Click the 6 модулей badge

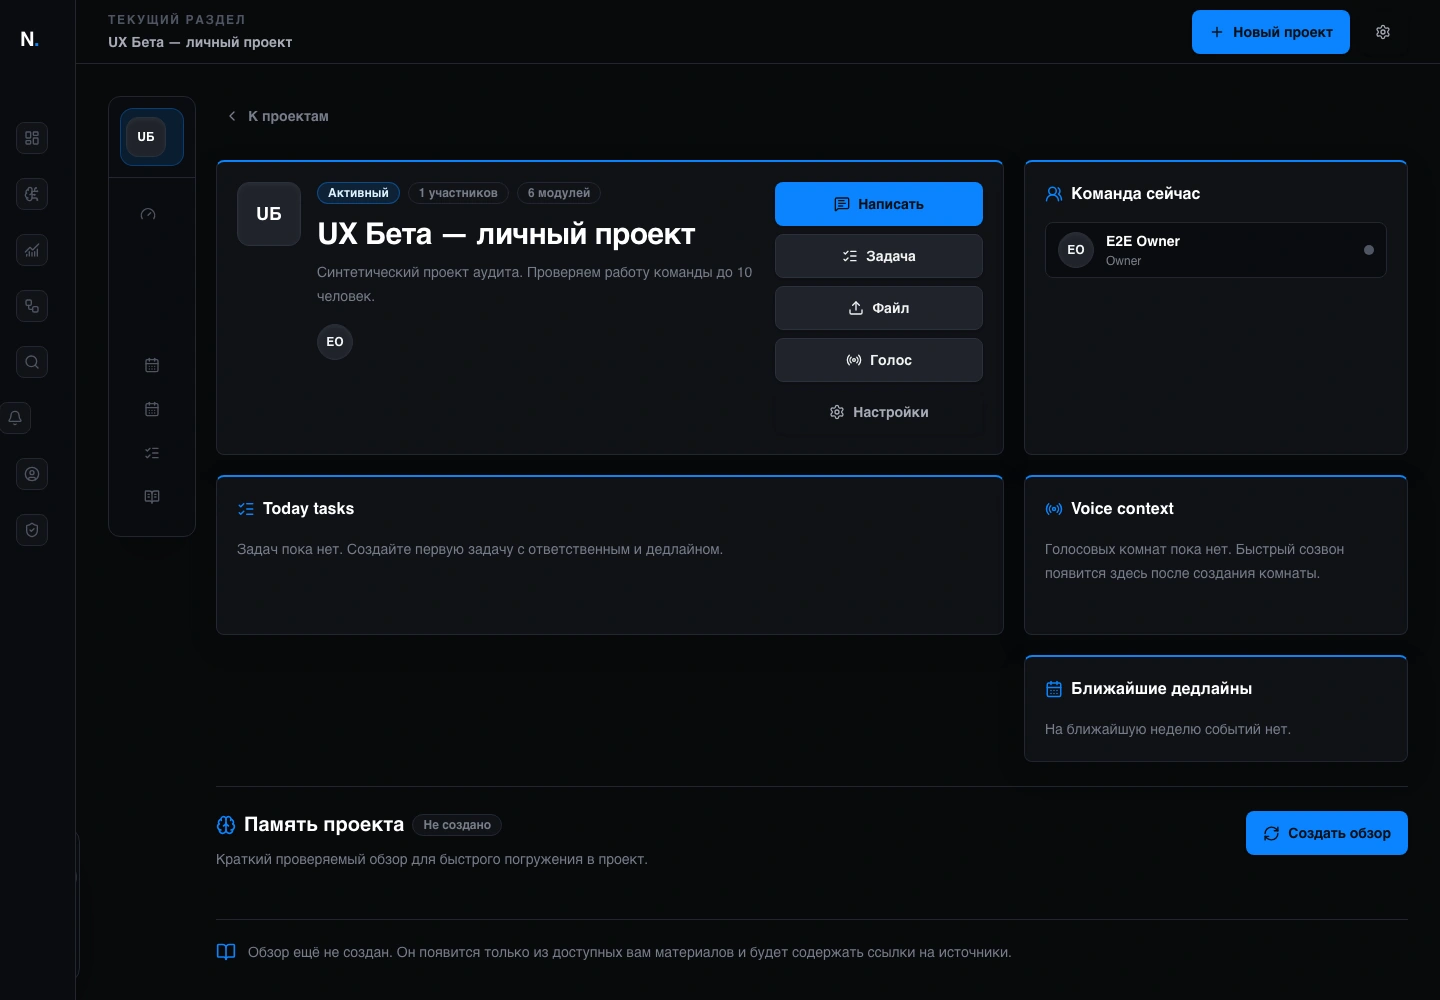(x=559, y=193)
